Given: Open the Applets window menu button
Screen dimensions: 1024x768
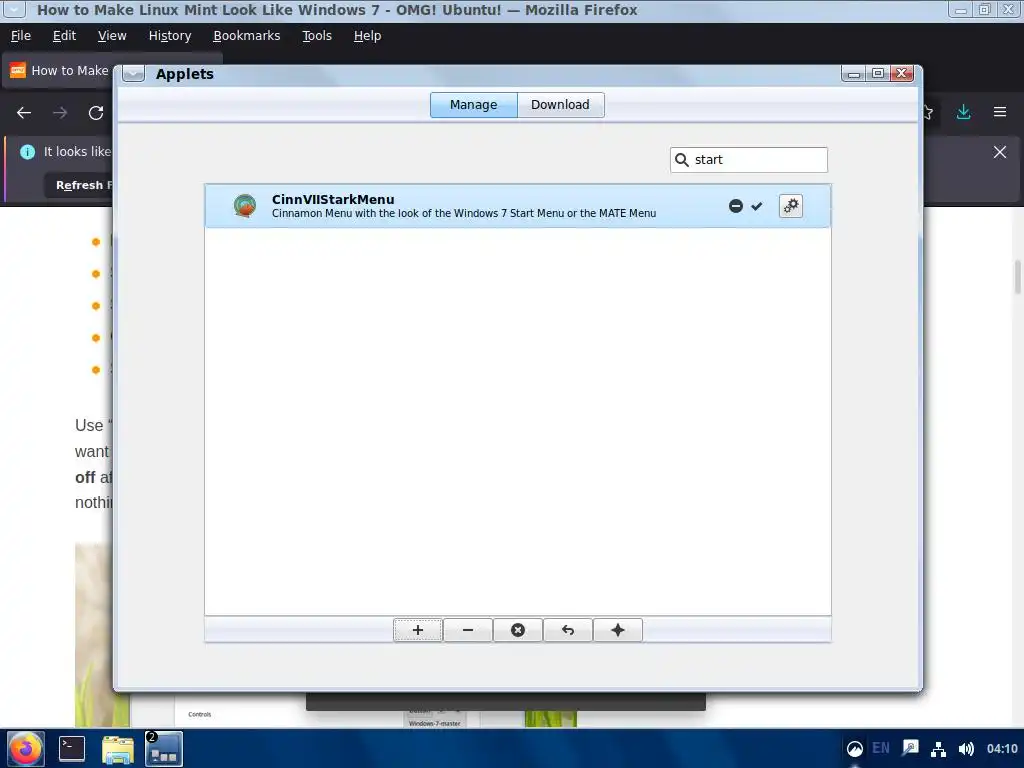Looking at the screenshot, I should click(x=133, y=74).
